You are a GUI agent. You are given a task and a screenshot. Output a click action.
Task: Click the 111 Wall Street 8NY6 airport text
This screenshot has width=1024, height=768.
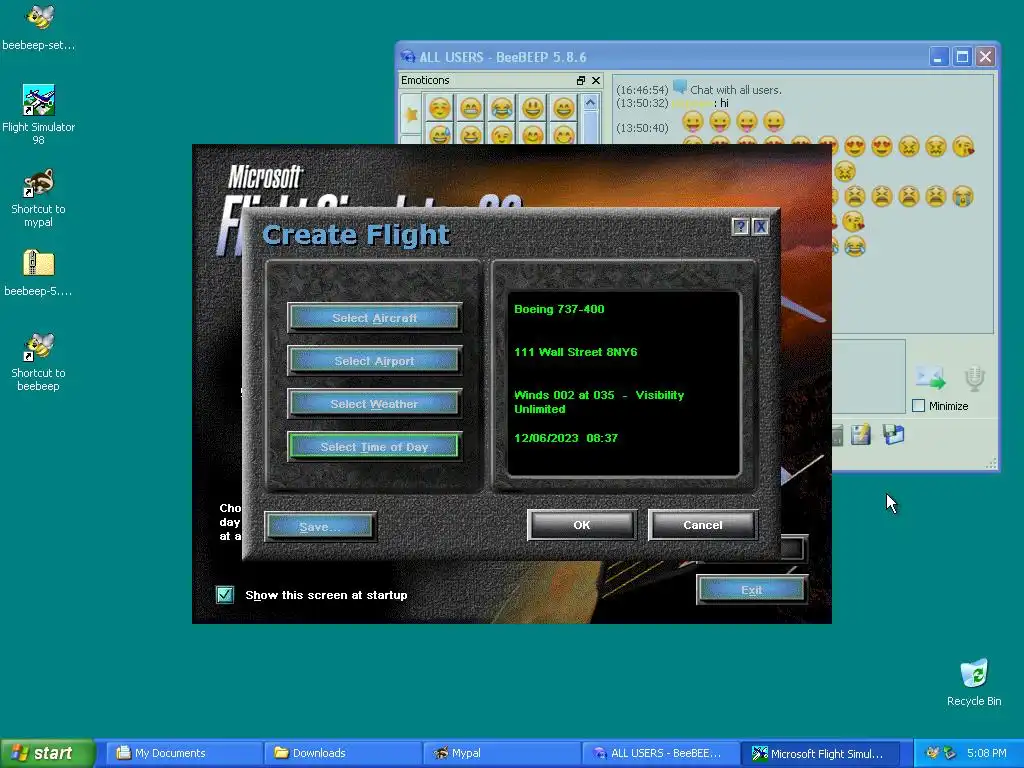click(x=575, y=352)
